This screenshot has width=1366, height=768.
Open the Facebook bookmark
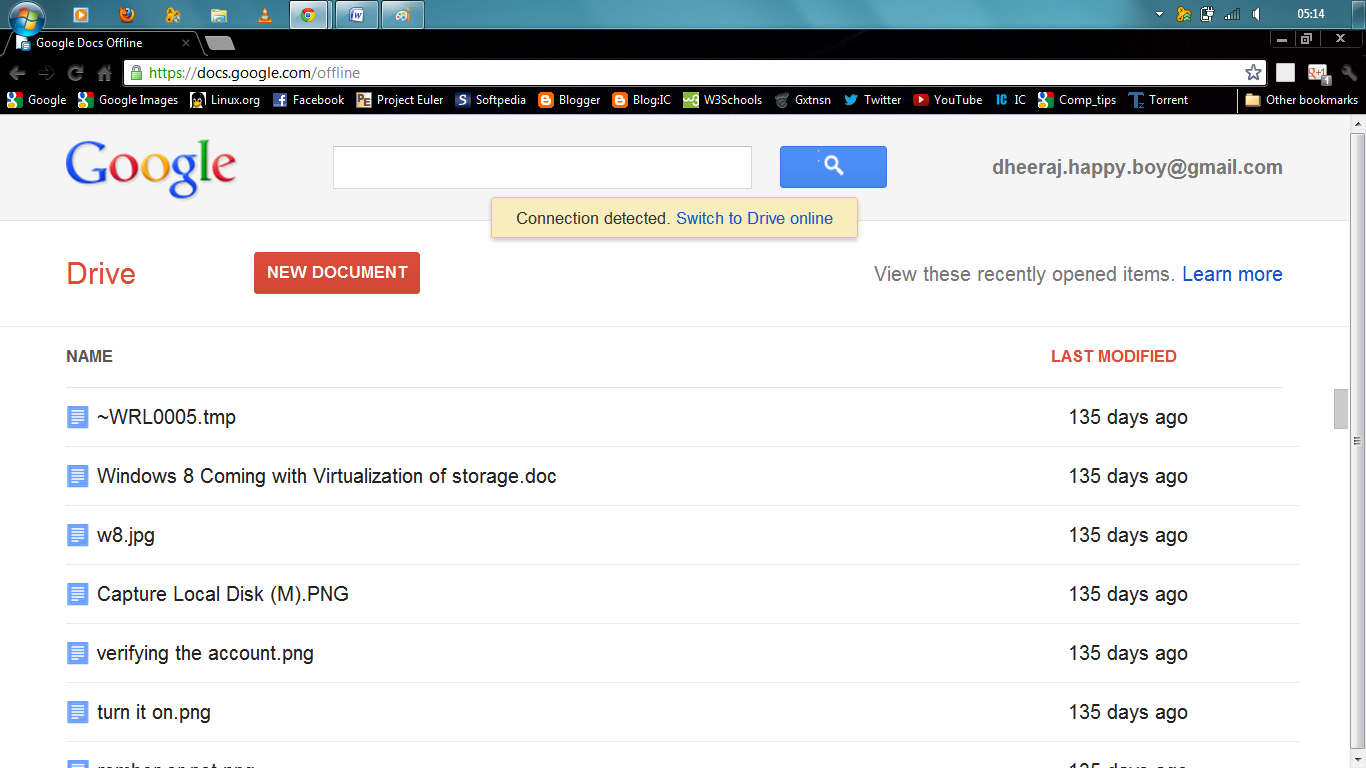(x=308, y=100)
